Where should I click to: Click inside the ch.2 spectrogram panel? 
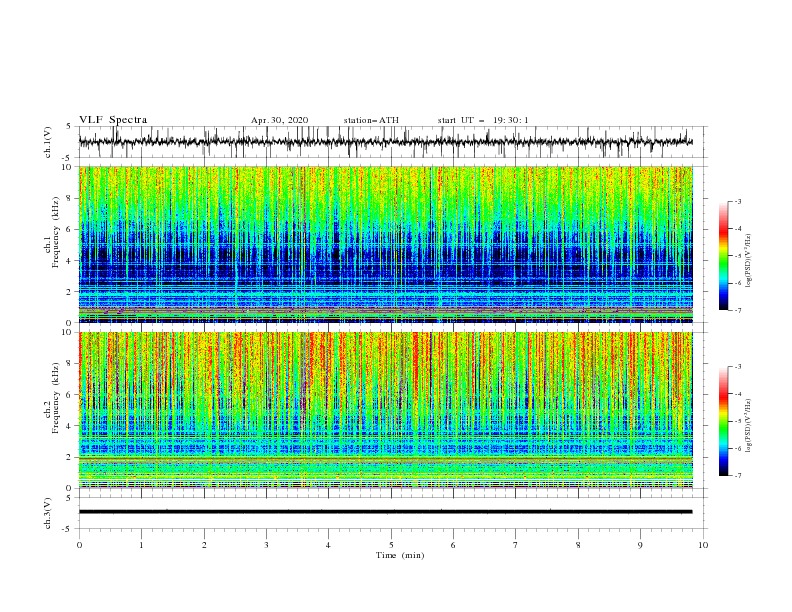(385, 410)
